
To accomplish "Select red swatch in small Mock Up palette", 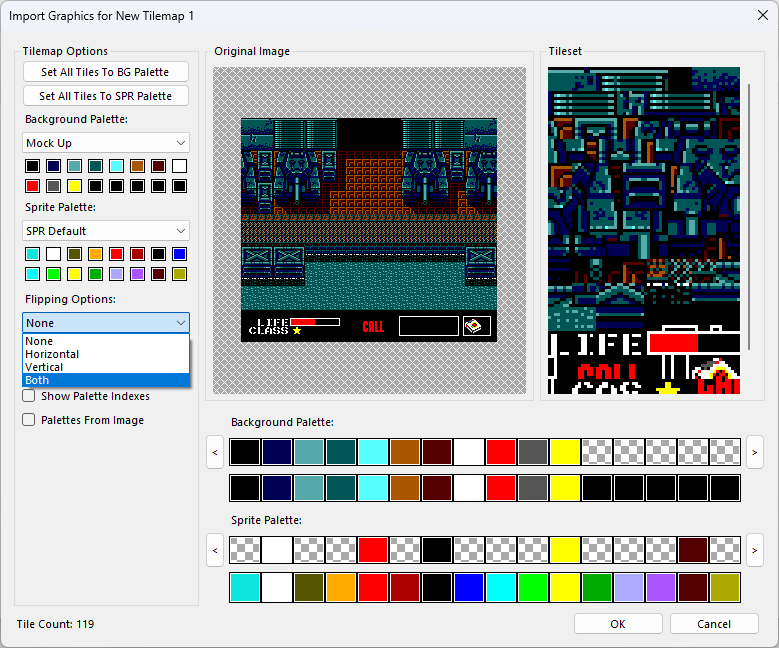I will [x=32, y=186].
